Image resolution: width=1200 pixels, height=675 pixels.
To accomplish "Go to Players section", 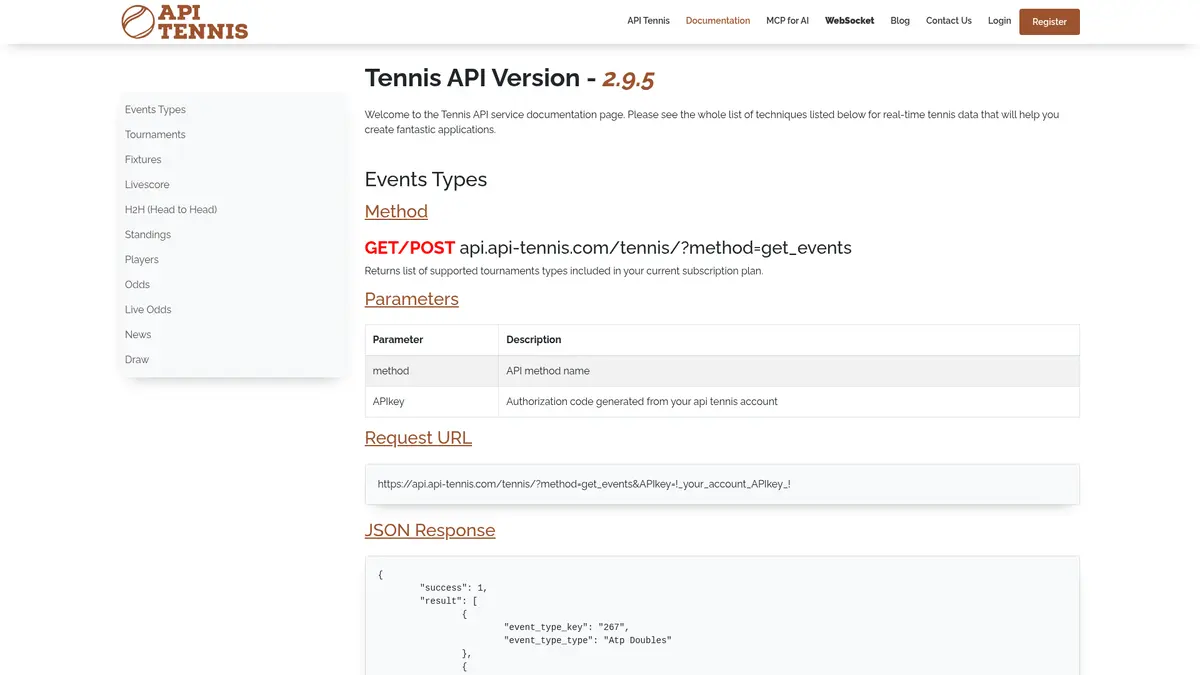I will (142, 260).
